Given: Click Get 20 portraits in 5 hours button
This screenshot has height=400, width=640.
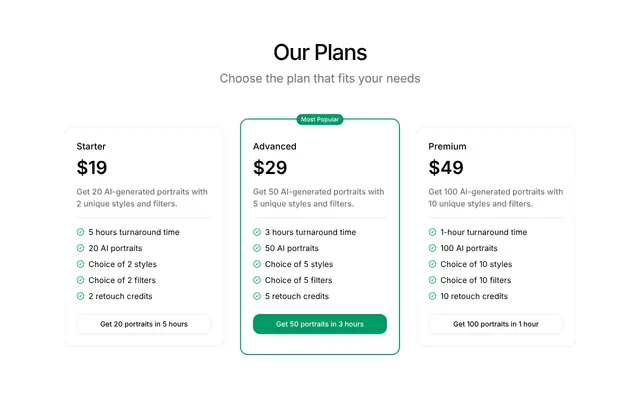Looking at the screenshot, I should 144,324.
